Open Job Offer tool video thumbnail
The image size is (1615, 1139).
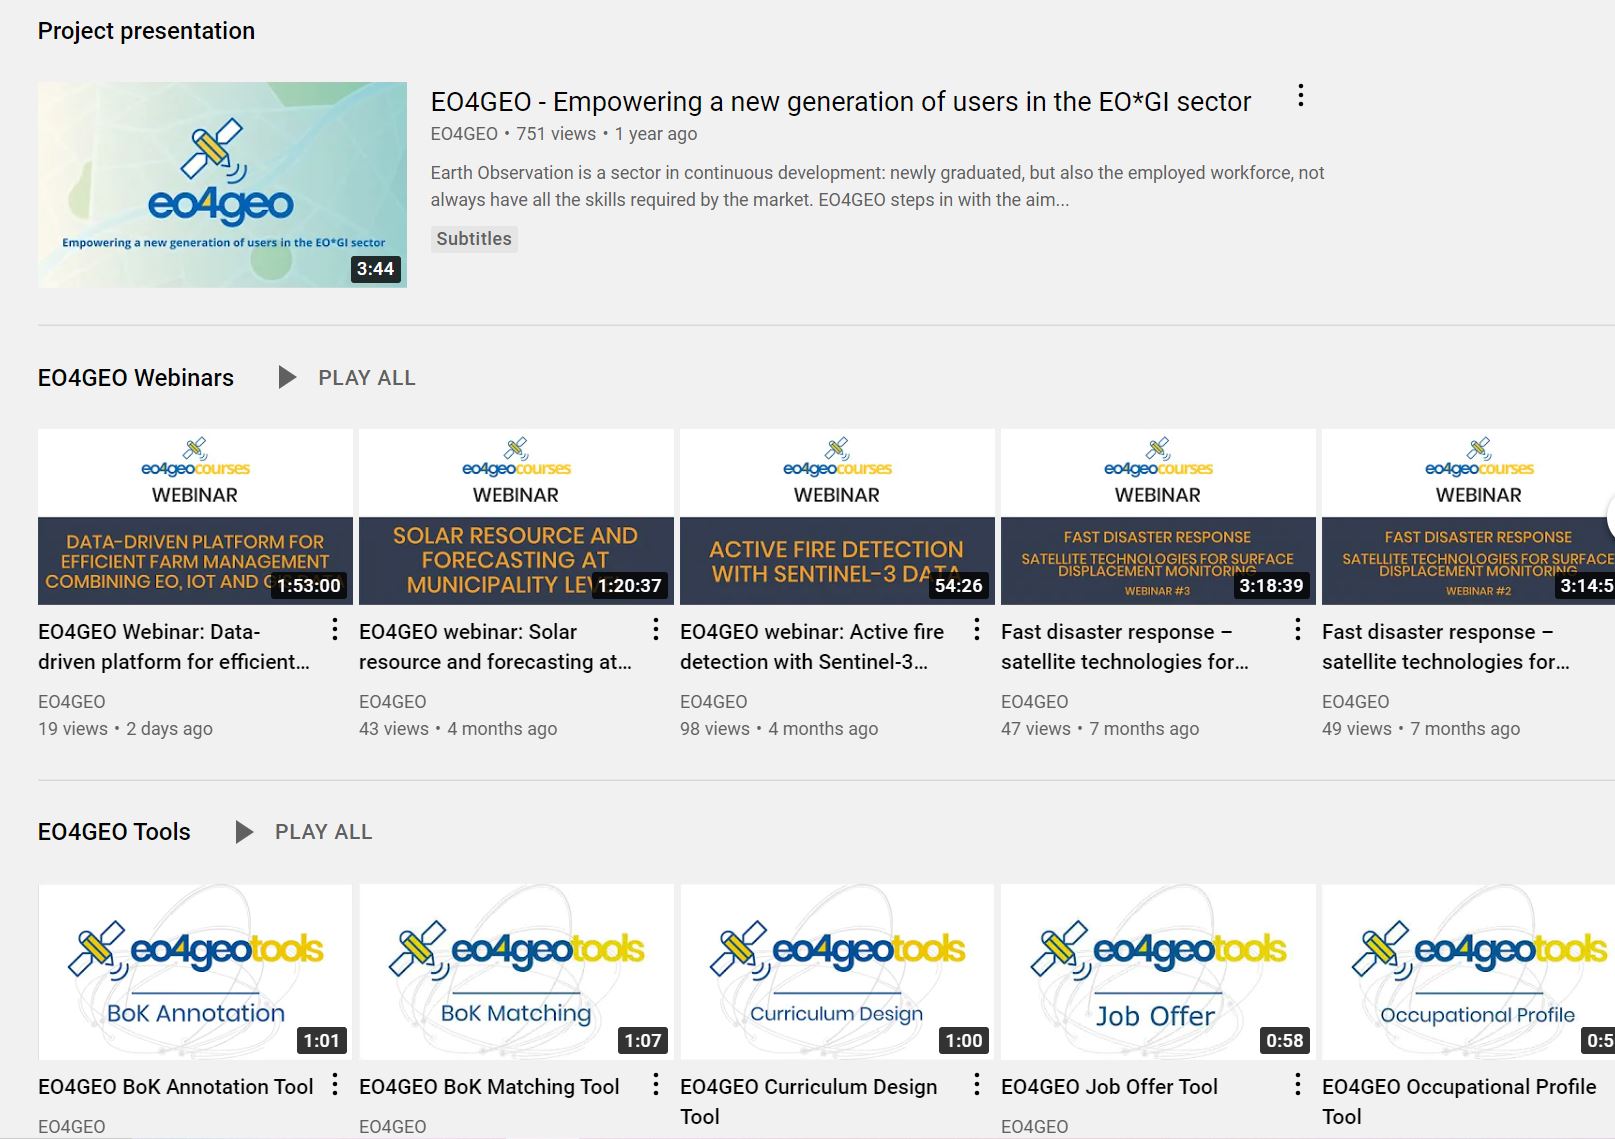tap(1158, 972)
